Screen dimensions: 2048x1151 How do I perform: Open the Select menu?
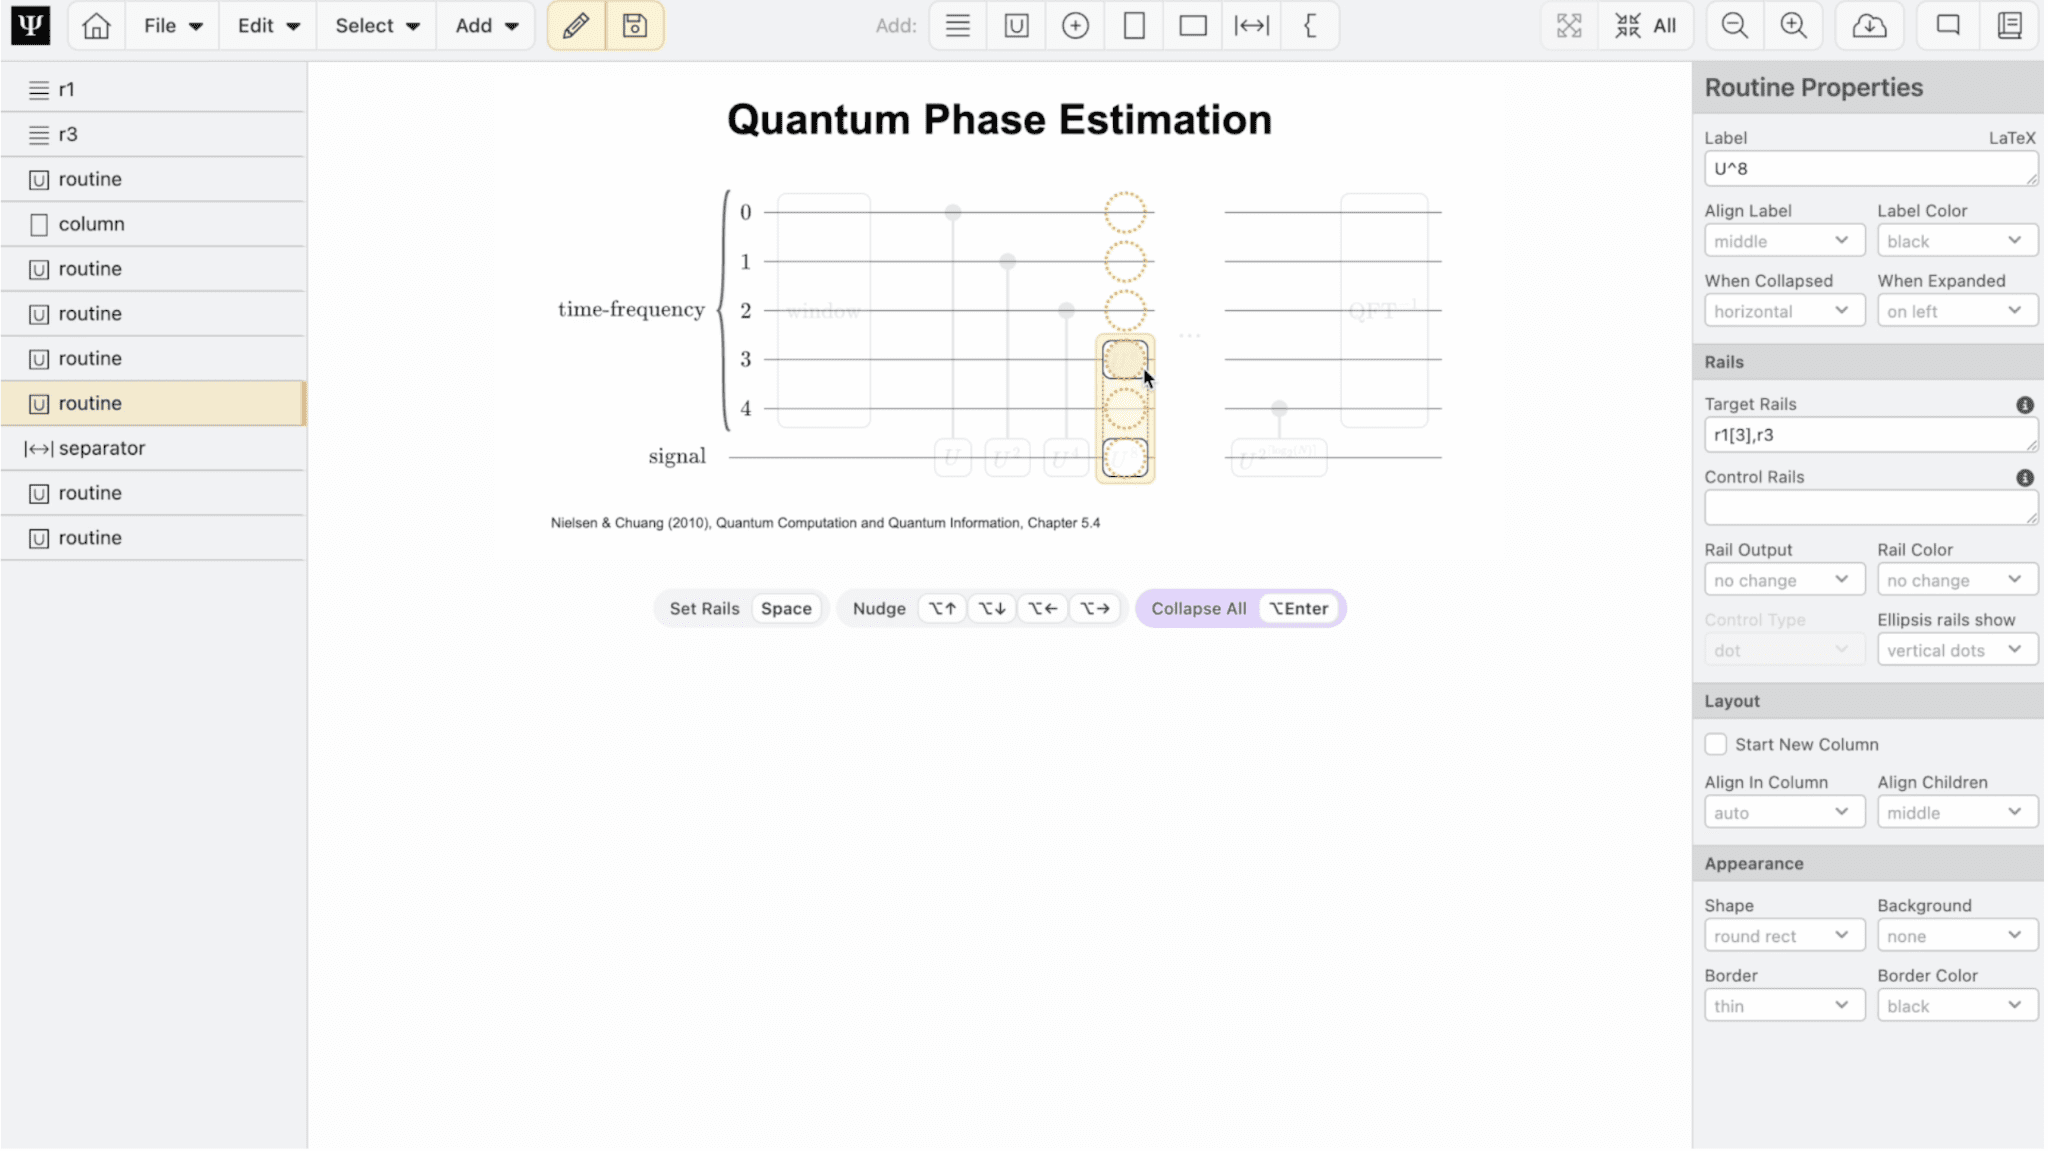tap(374, 25)
